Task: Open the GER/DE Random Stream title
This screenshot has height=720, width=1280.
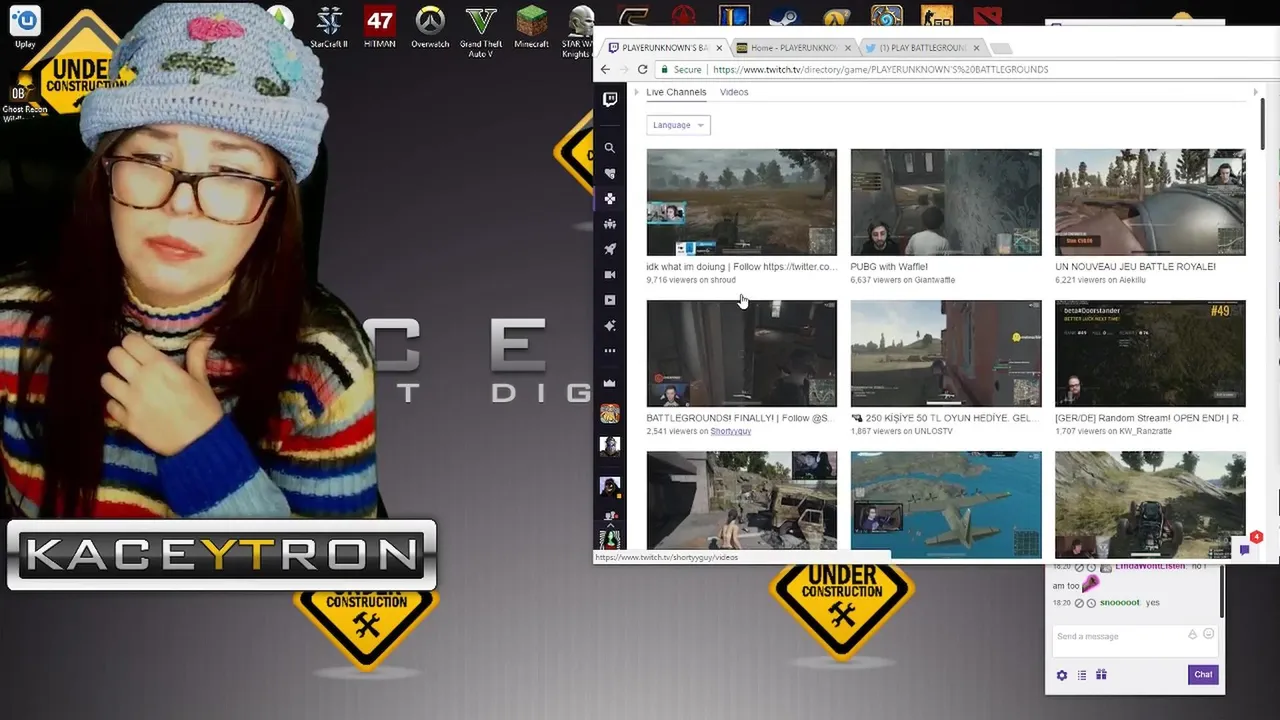Action: [x=1148, y=418]
